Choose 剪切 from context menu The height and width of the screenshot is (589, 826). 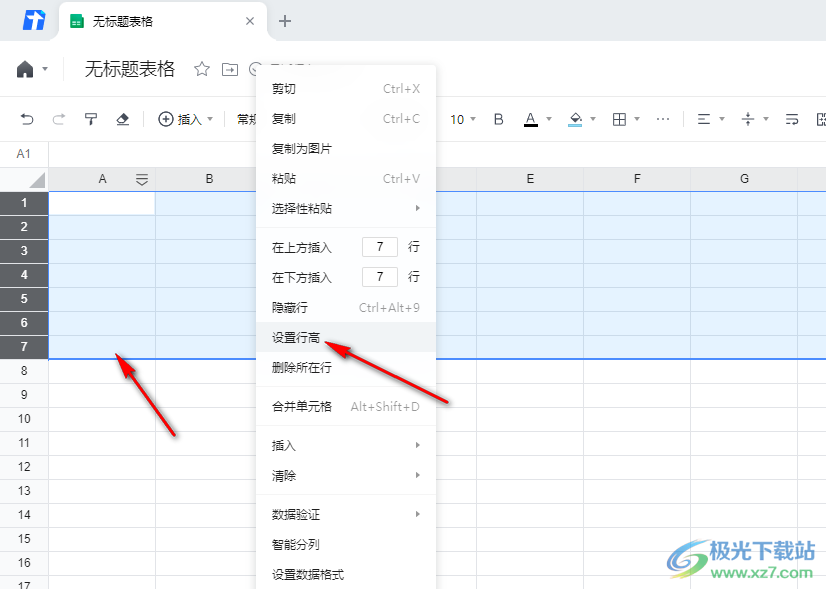pyautogui.click(x=346, y=89)
